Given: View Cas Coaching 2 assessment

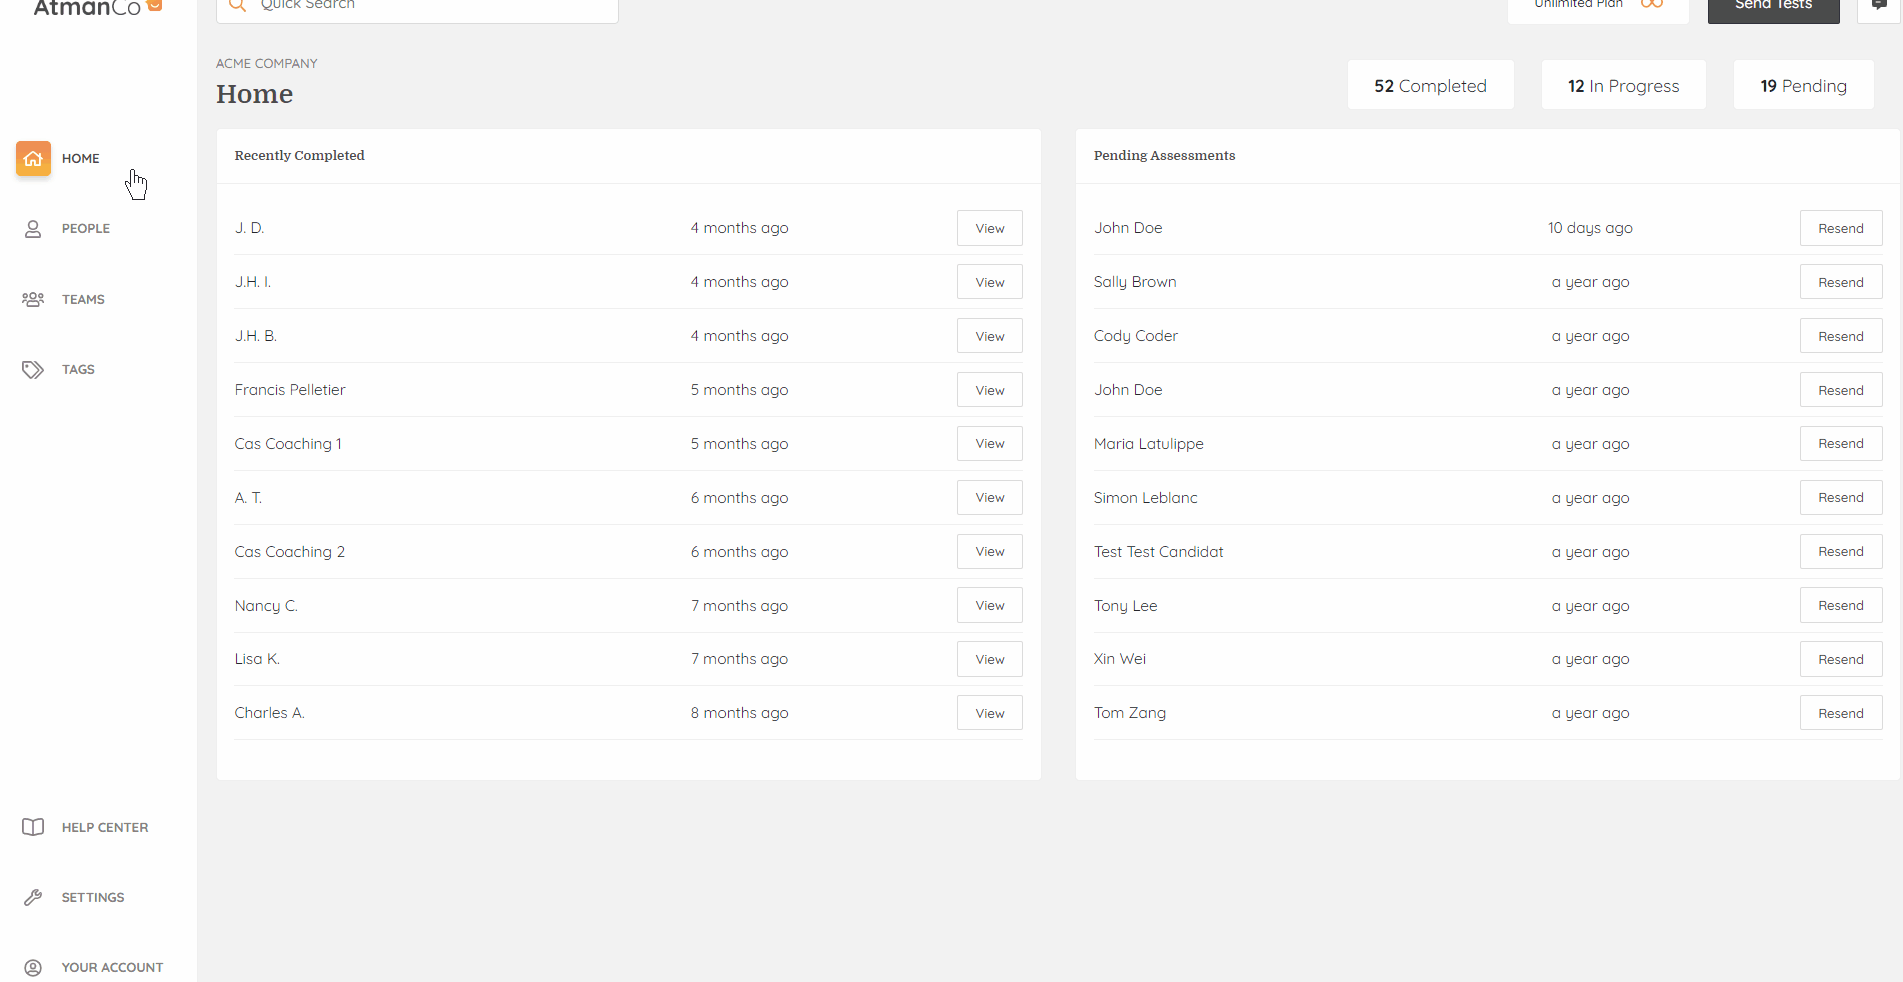Looking at the screenshot, I should (990, 552).
